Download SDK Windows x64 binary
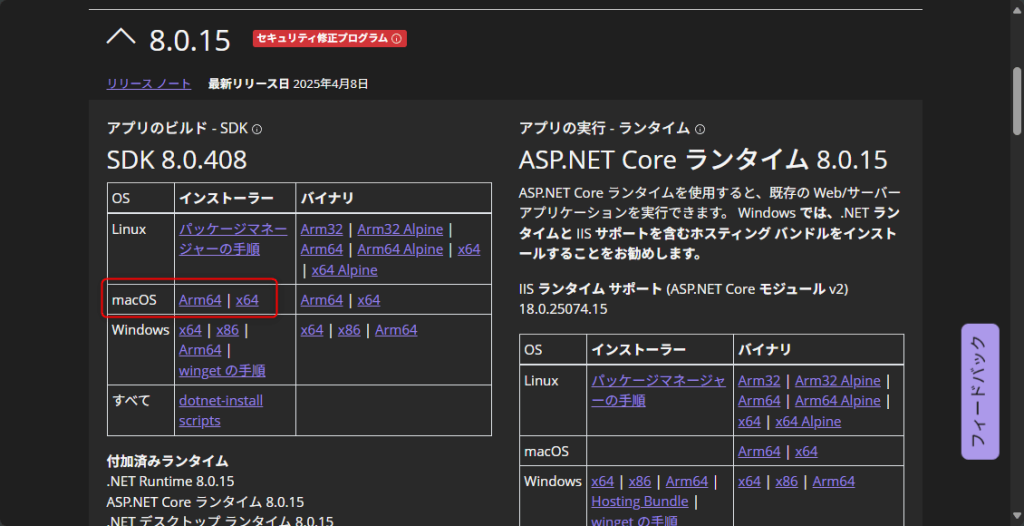This screenshot has width=1024, height=526. coord(312,330)
